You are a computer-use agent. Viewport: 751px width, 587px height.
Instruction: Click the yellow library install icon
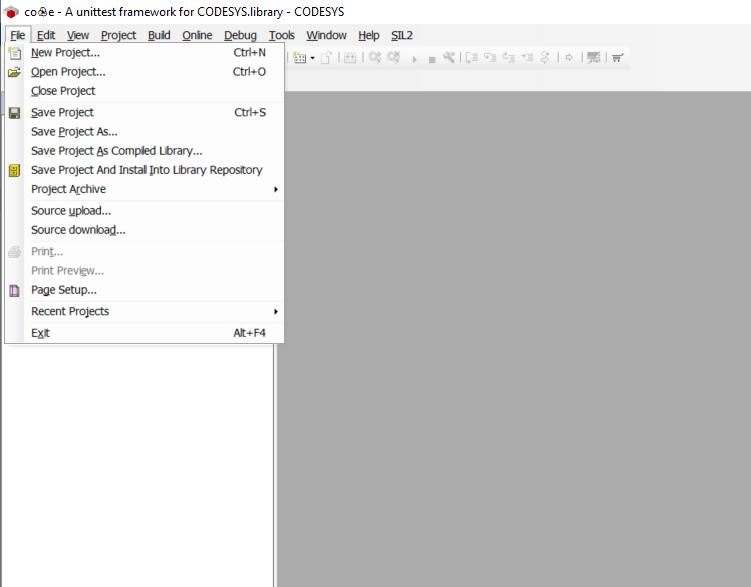pos(14,171)
